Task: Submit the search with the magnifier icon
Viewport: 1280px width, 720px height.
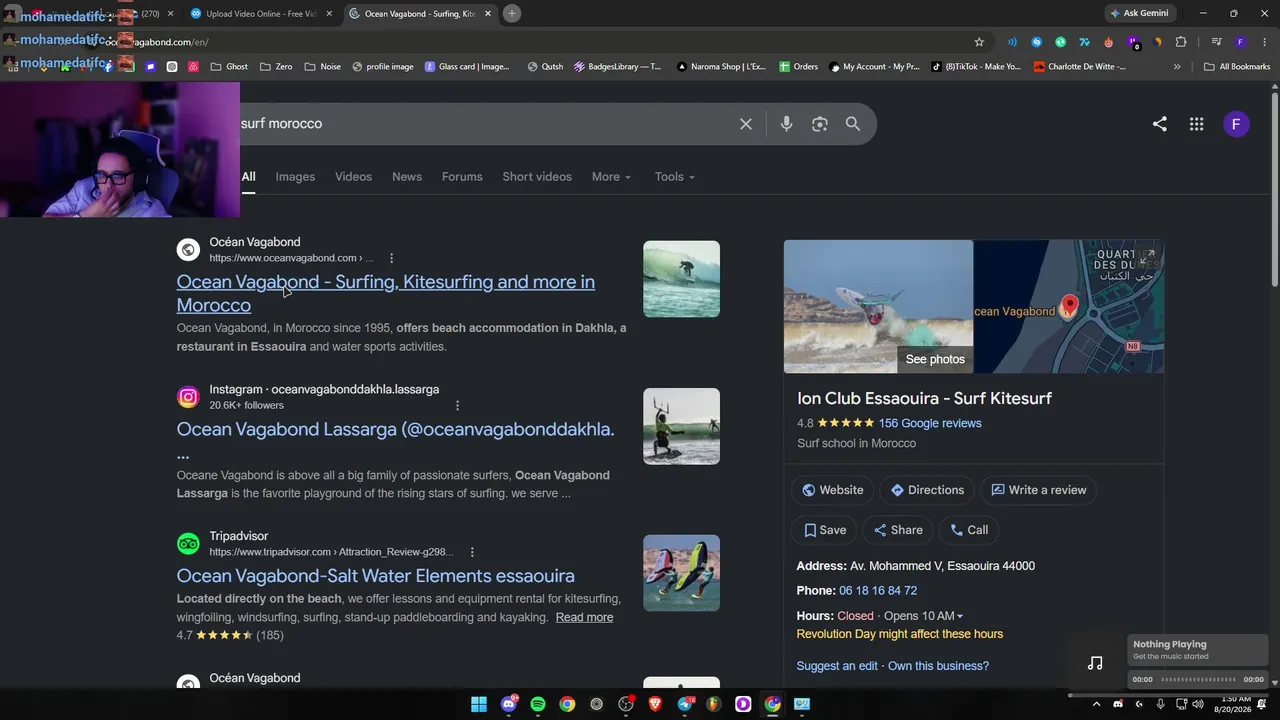Action: point(853,124)
